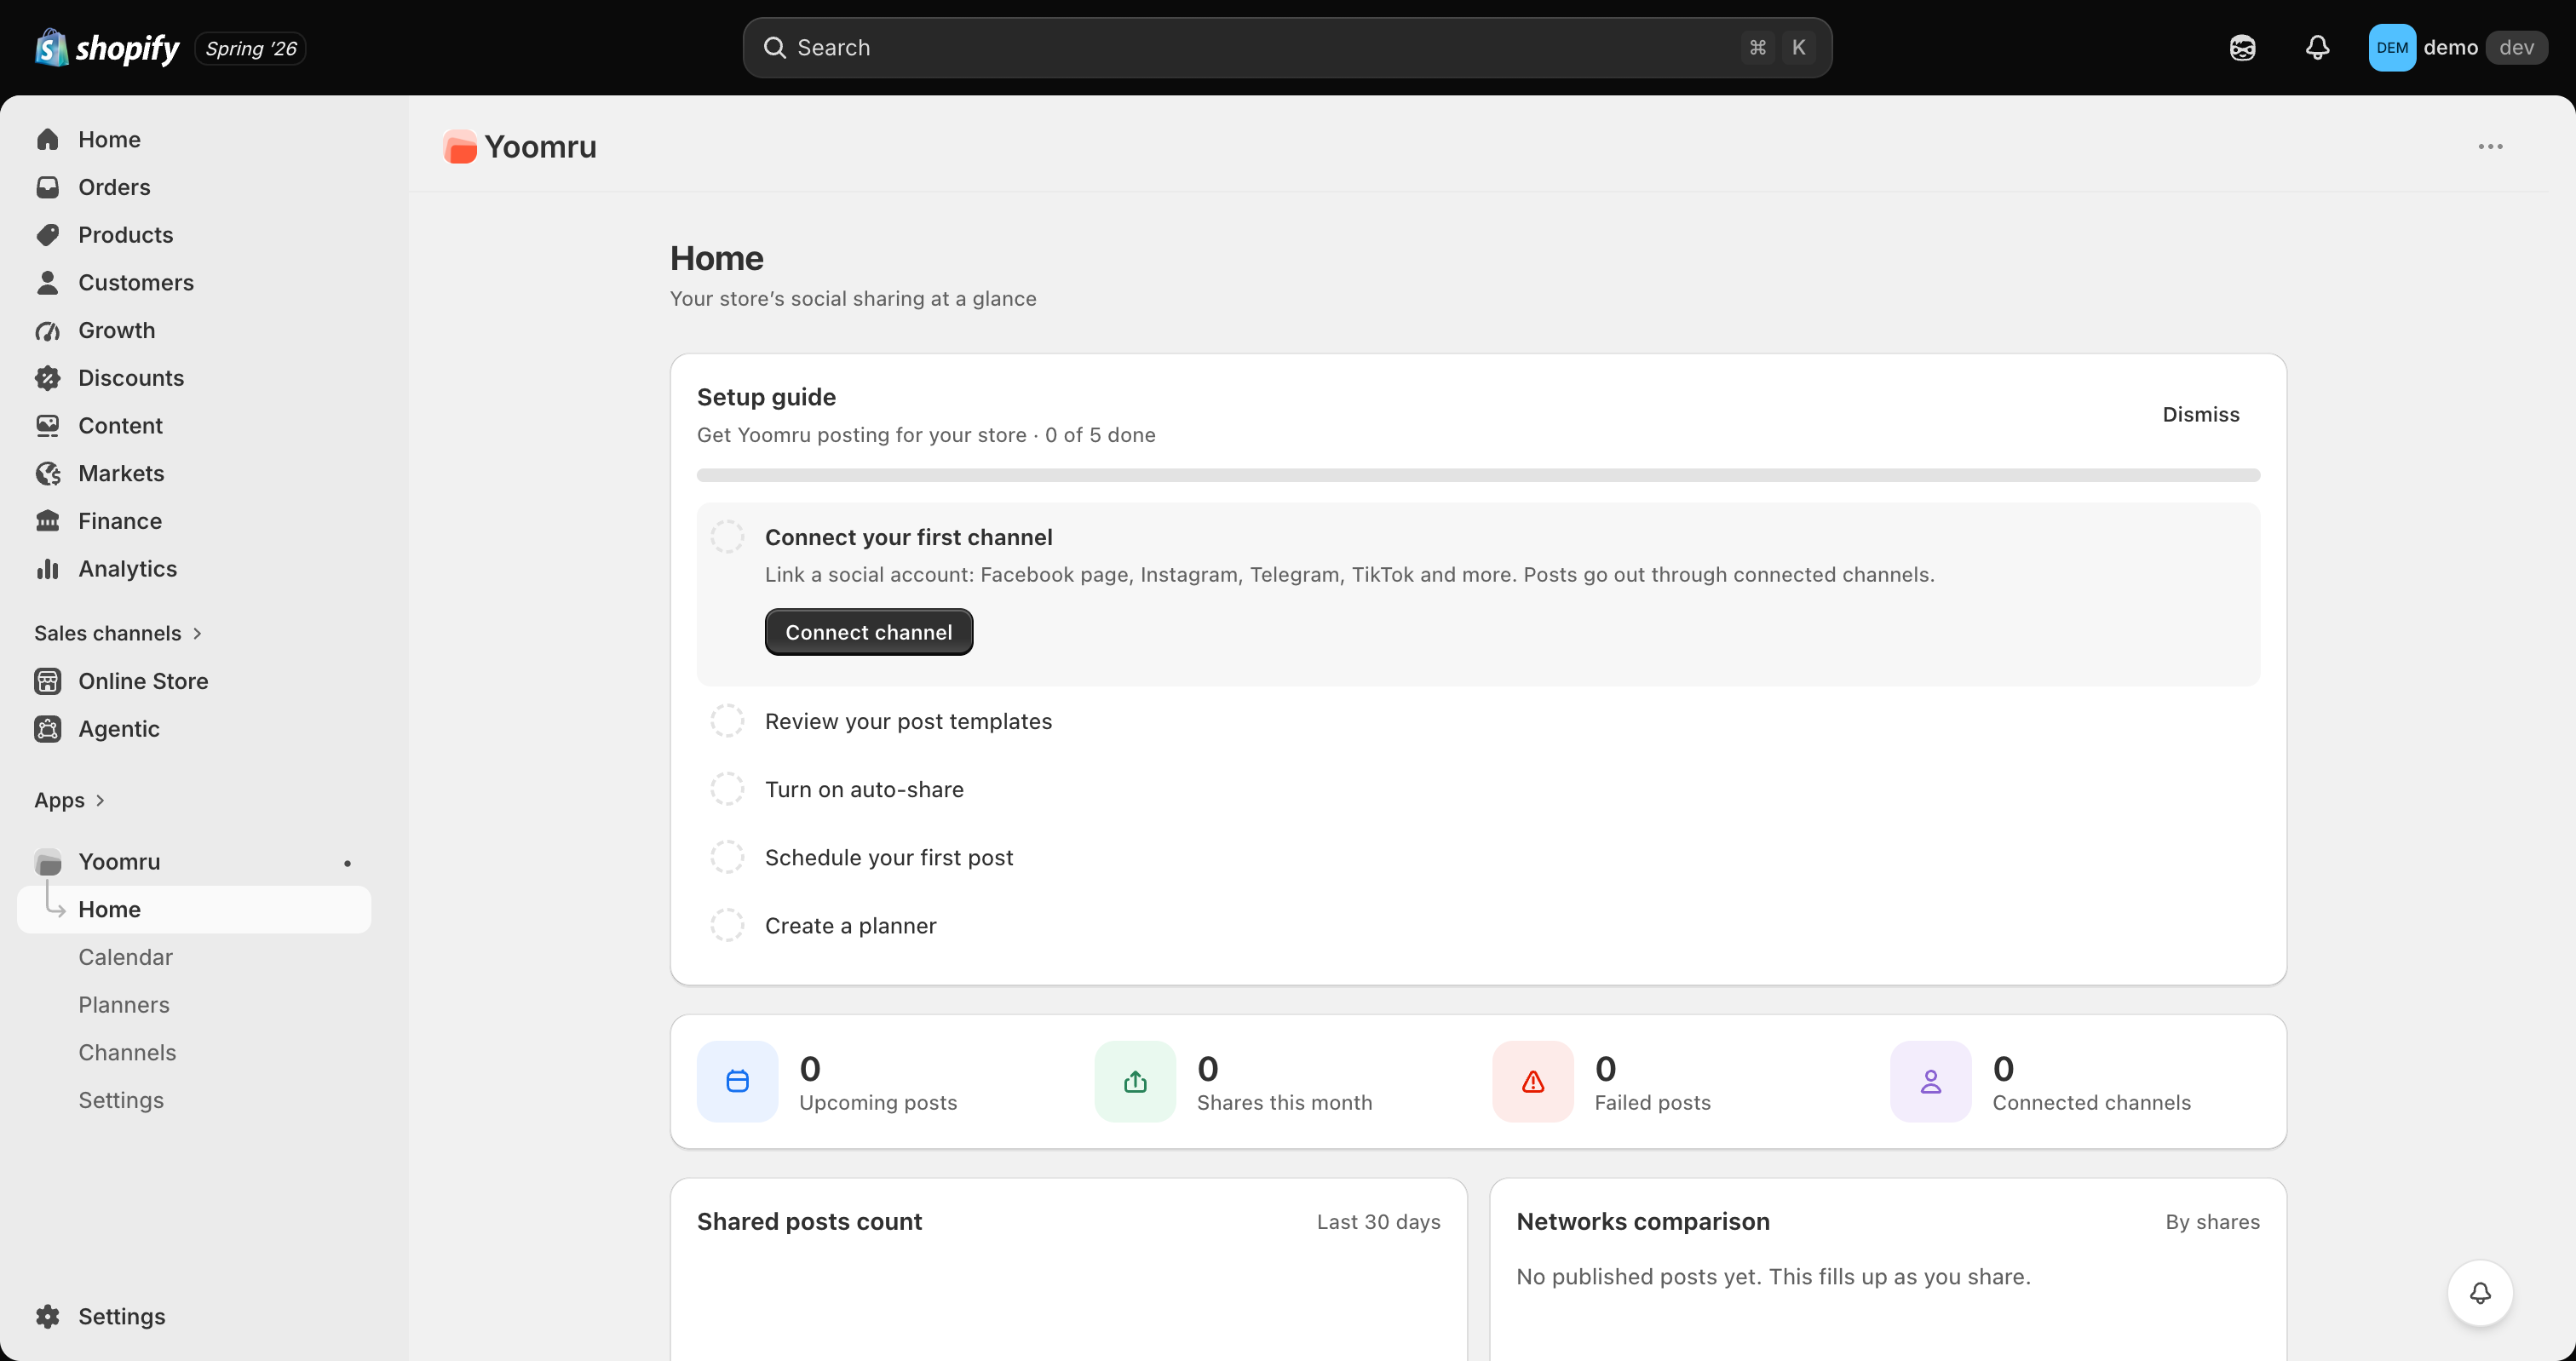Open Yoomru Settings in the app submenu
Viewport: 2576px width, 1361px height.
121,1100
